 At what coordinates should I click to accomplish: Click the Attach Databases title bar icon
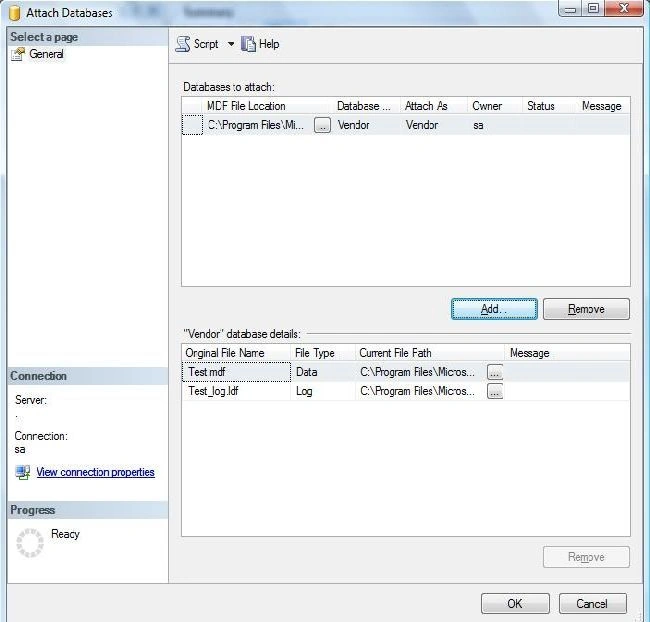(x=15, y=12)
